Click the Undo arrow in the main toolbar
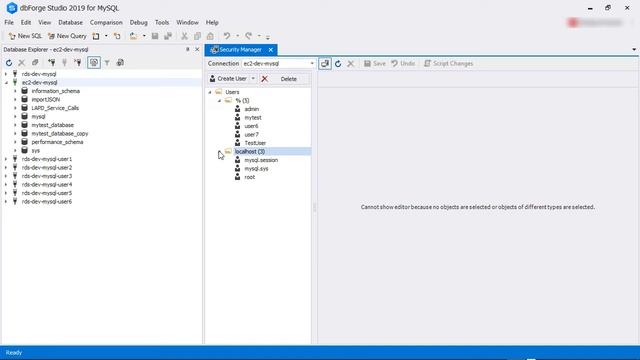Viewport: 640px width, 360px height. pyautogui.click(x=227, y=36)
